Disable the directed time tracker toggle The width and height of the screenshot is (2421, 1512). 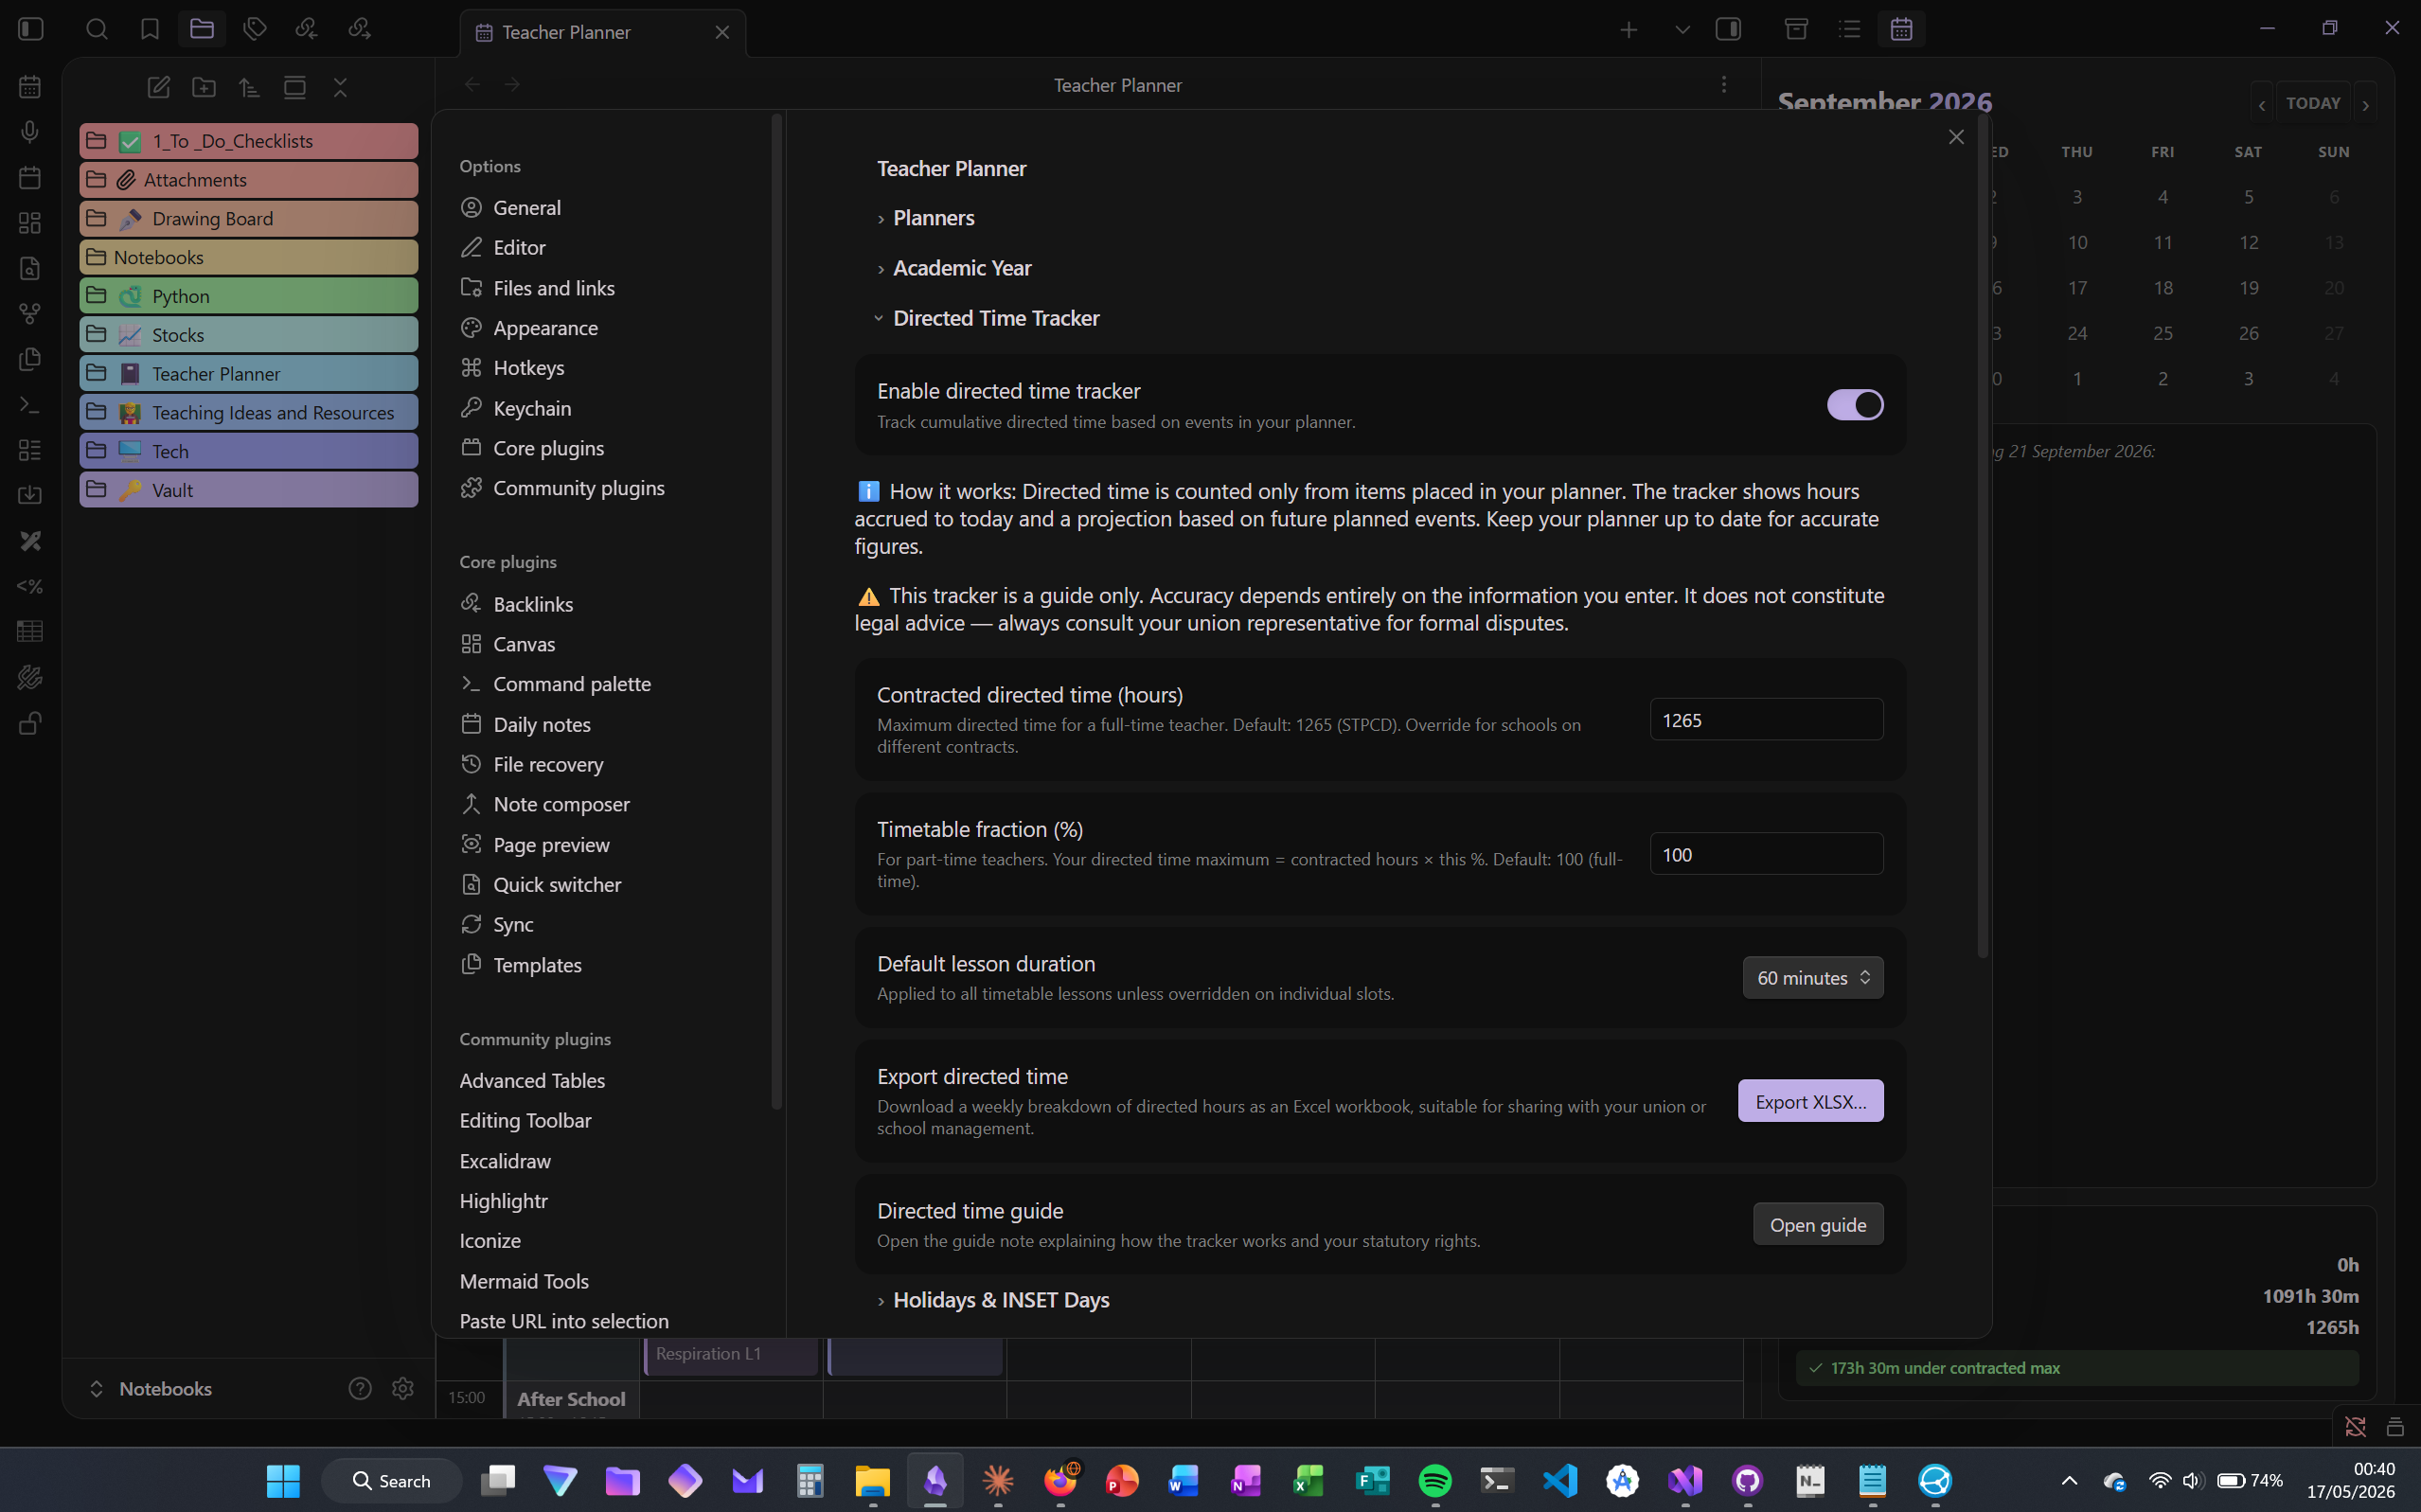point(1855,405)
